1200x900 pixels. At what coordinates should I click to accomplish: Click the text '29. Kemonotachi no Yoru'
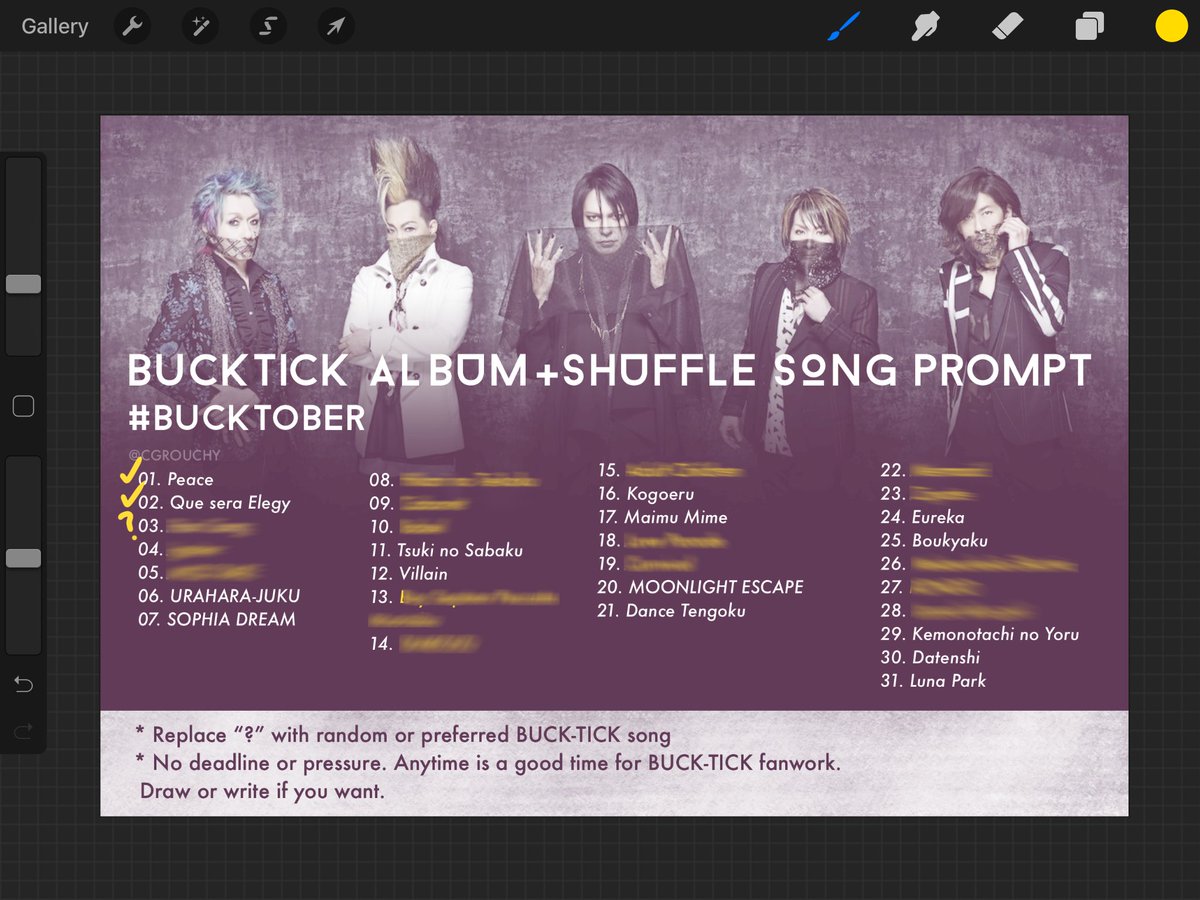(980, 634)
